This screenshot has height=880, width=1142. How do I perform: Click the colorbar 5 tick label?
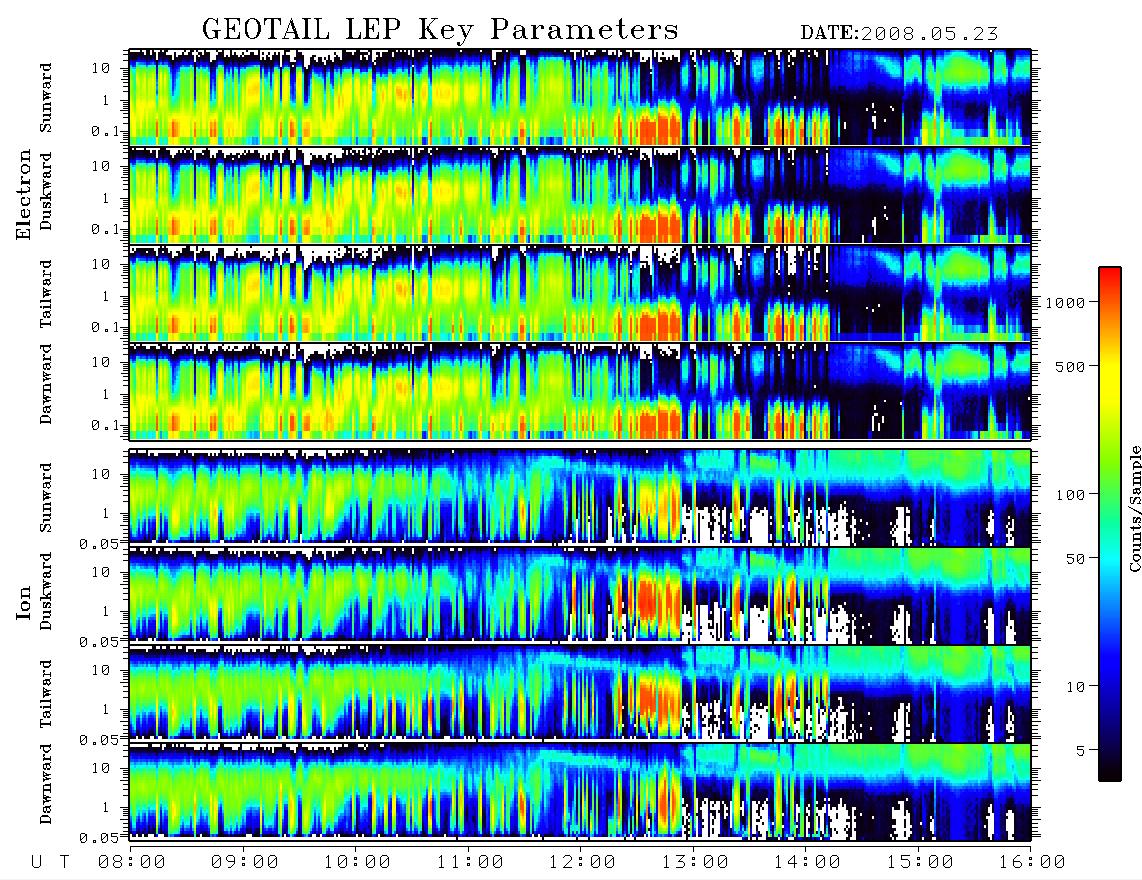(x=1081, y=751)
